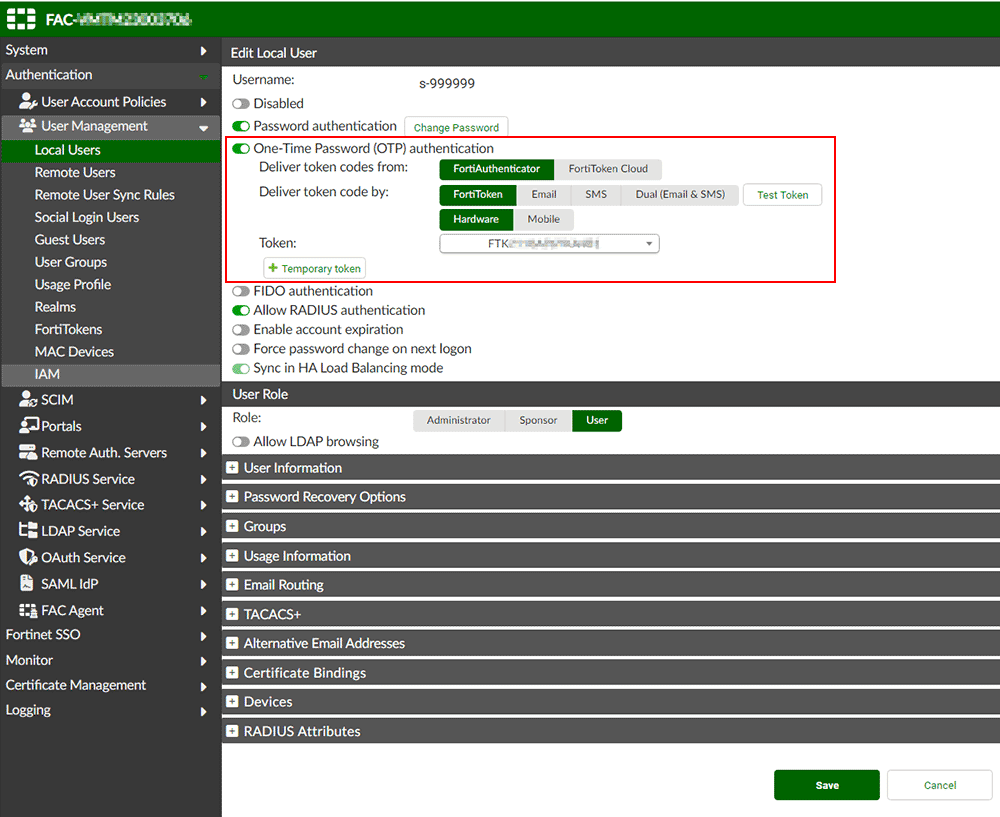This screenshot has height=817, width=1000.
Task: Click the OAuth Service shield icon
Action: coord(27,557)
